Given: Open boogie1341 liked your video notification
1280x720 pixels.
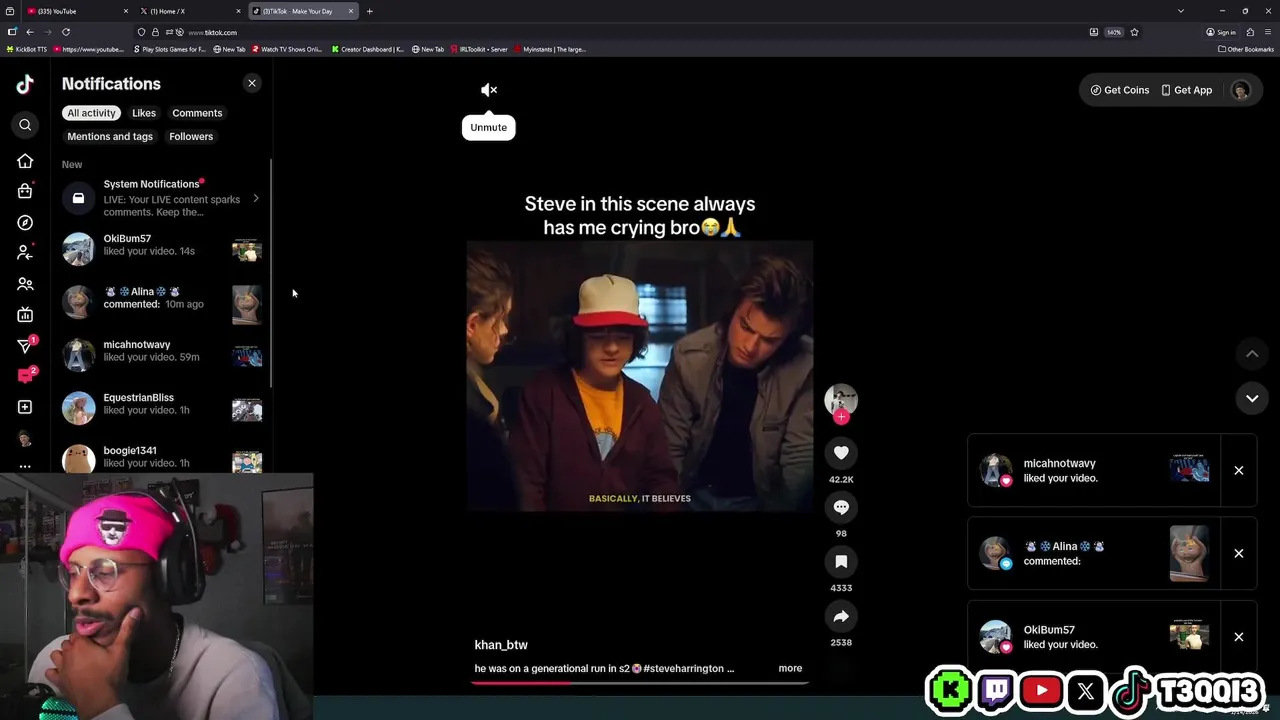Looking at the screenshot, I should click(162, 458).
